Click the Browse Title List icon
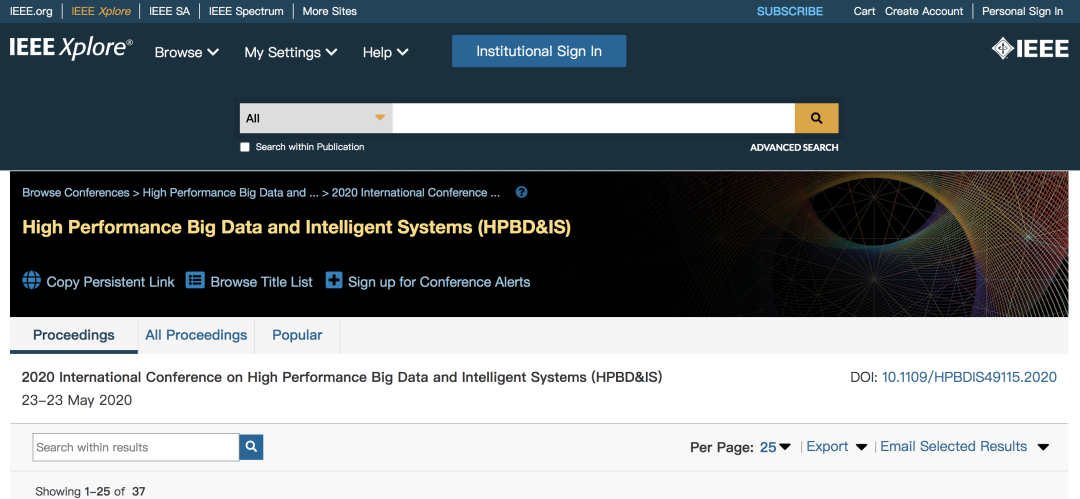The image size is (1080, 499). coord(195,281)
